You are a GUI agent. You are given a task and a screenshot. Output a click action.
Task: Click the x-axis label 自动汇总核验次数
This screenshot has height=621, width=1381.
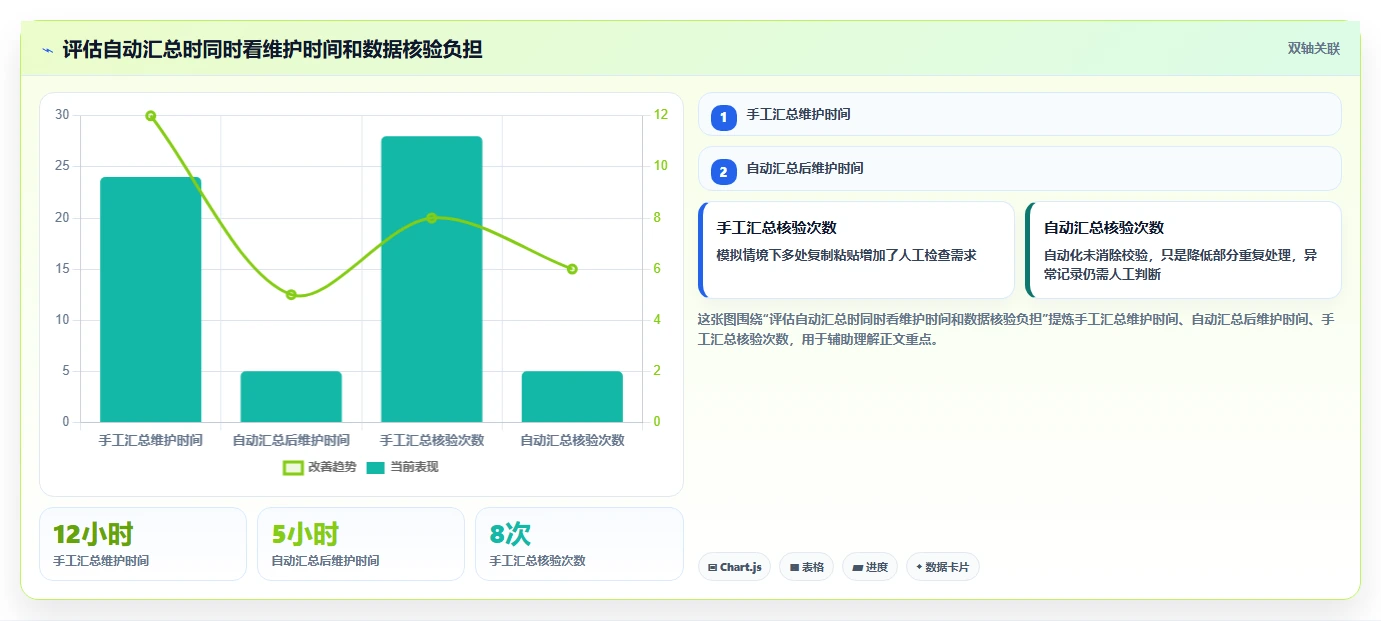tap(572, 441)
